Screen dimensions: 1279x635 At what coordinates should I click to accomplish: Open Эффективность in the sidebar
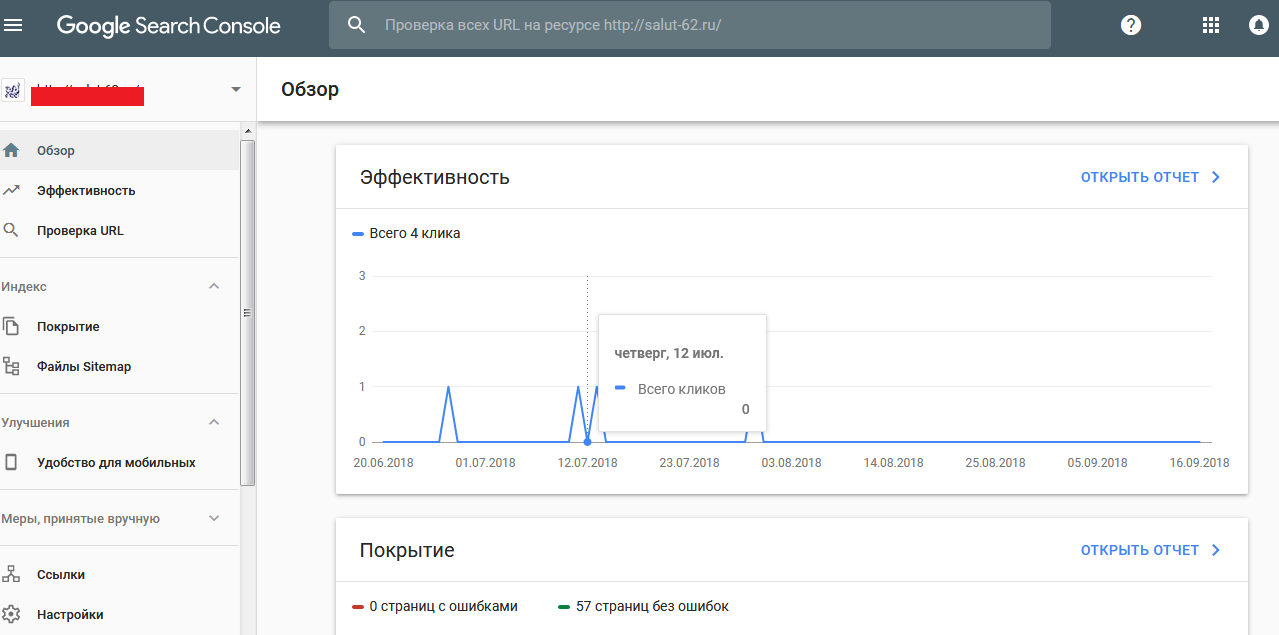[120, 190]
